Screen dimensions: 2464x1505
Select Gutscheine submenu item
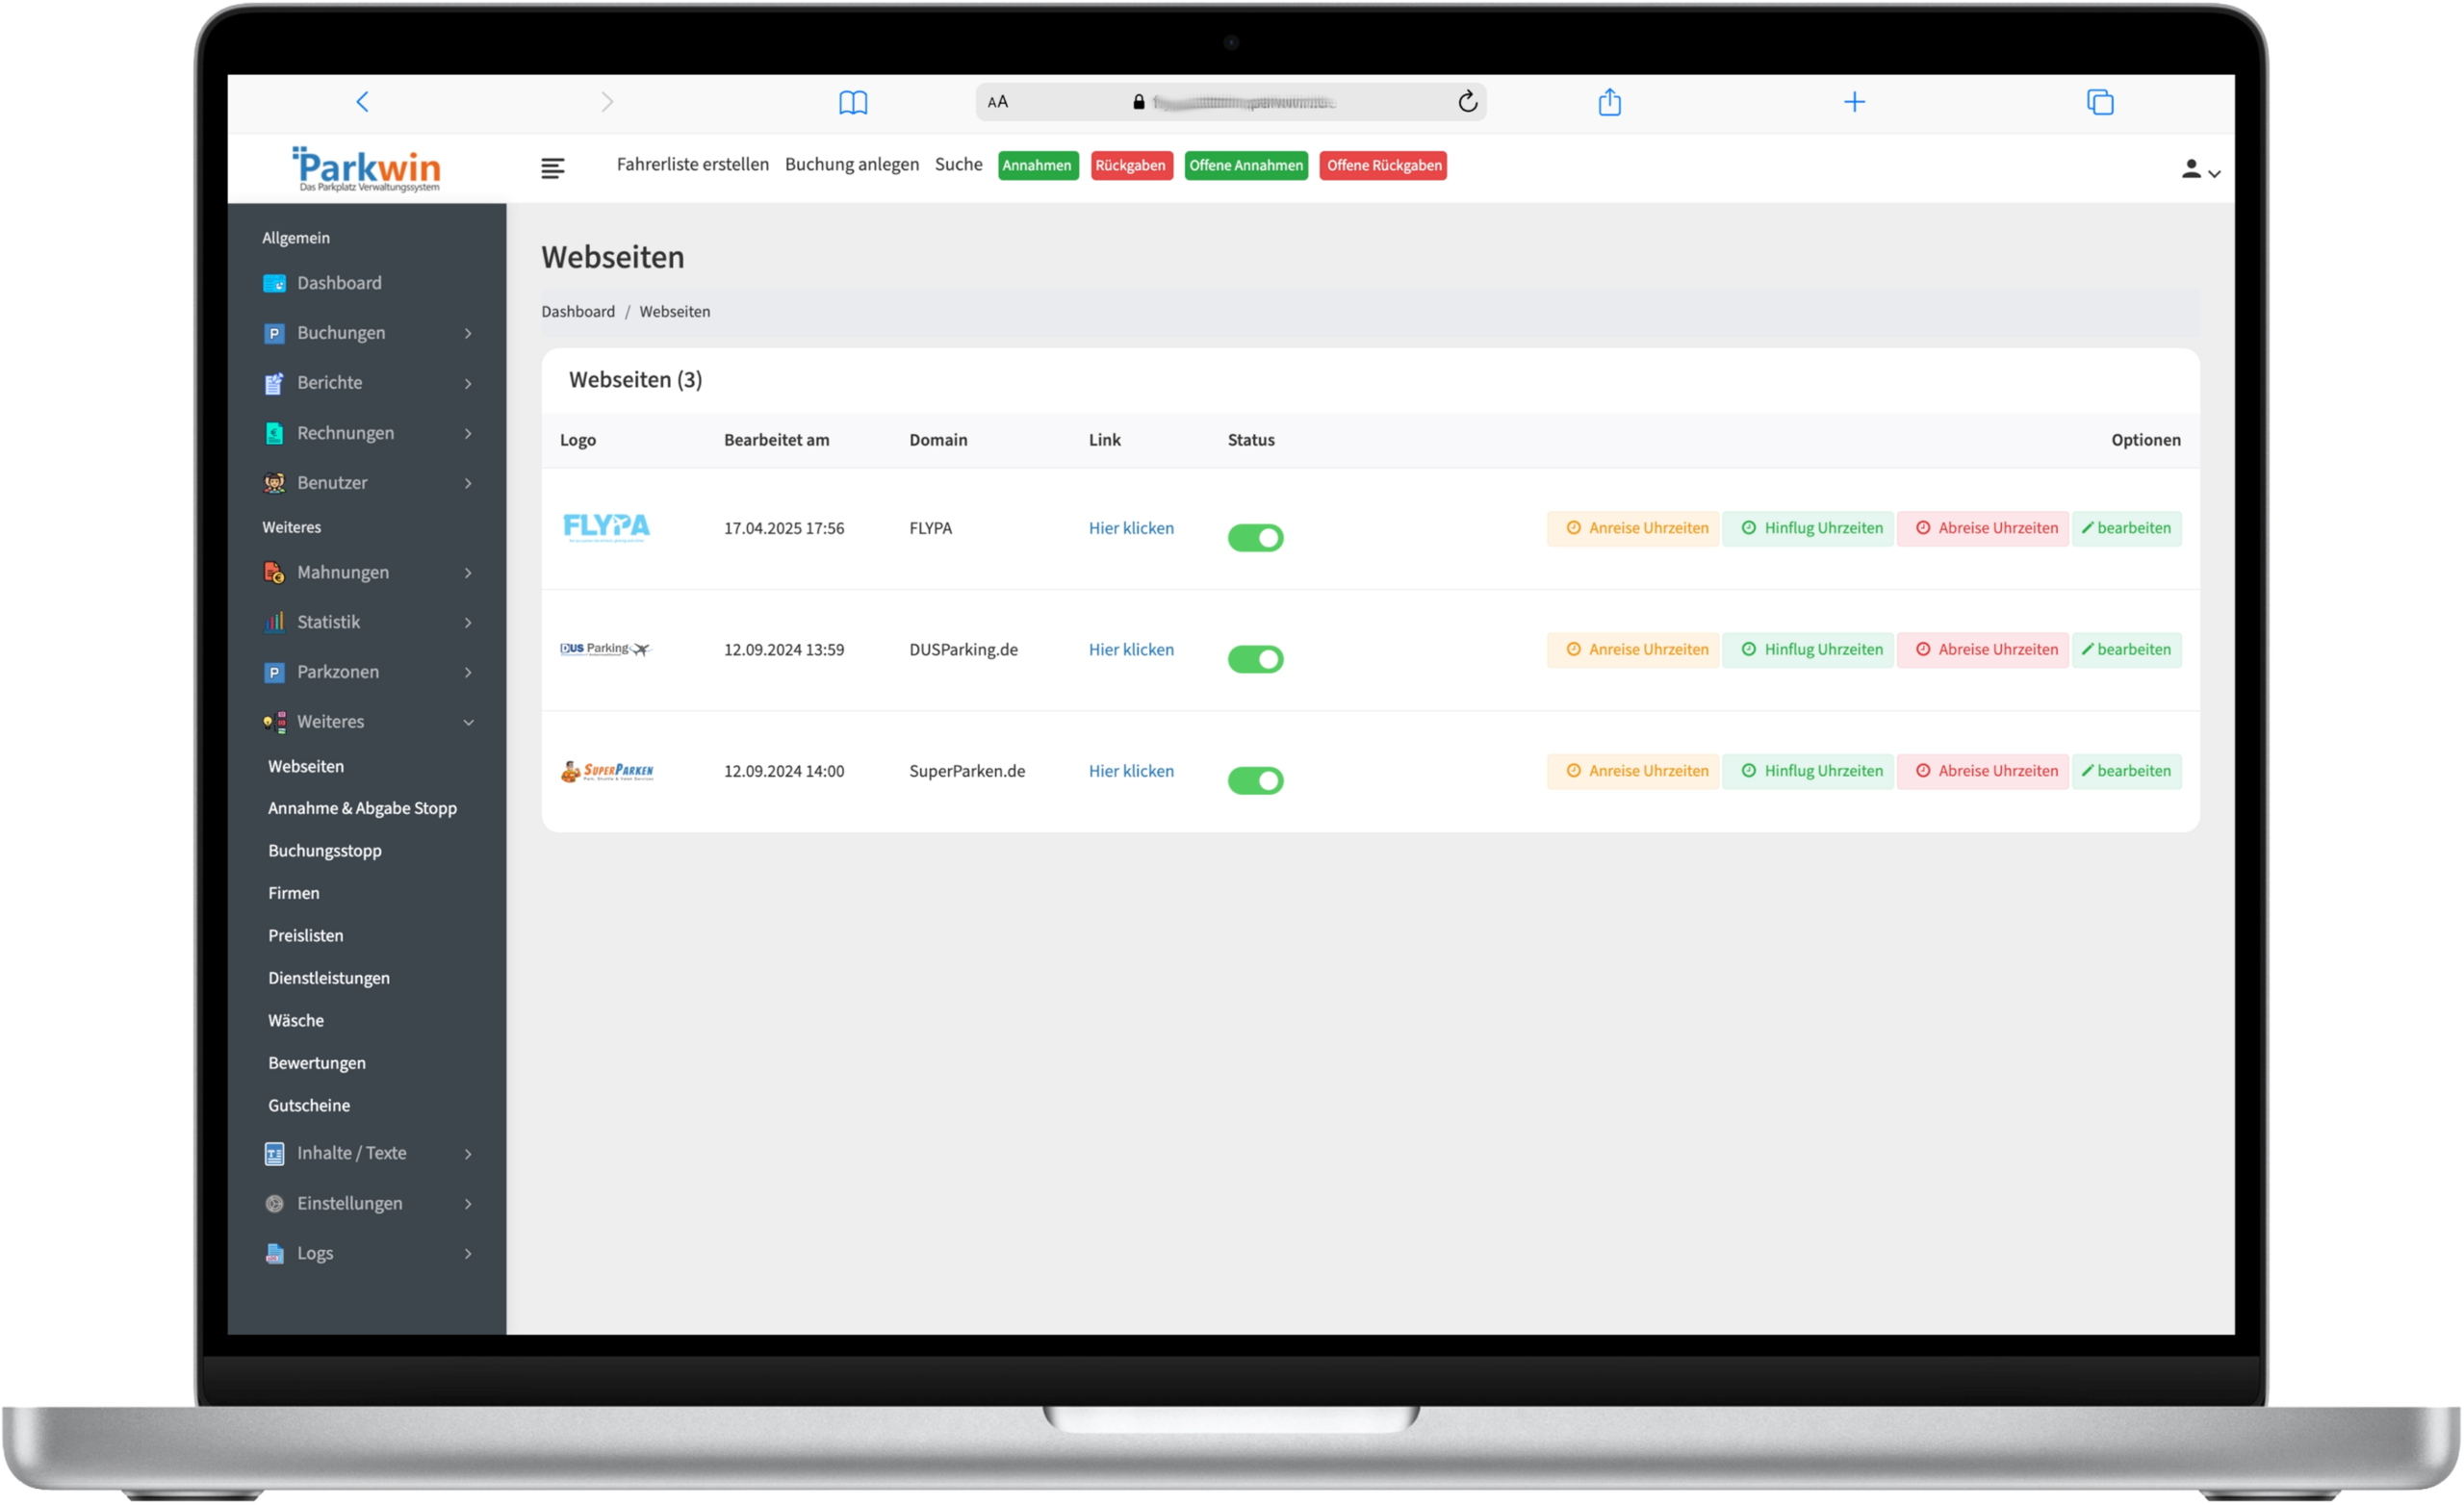point(308,1105)
